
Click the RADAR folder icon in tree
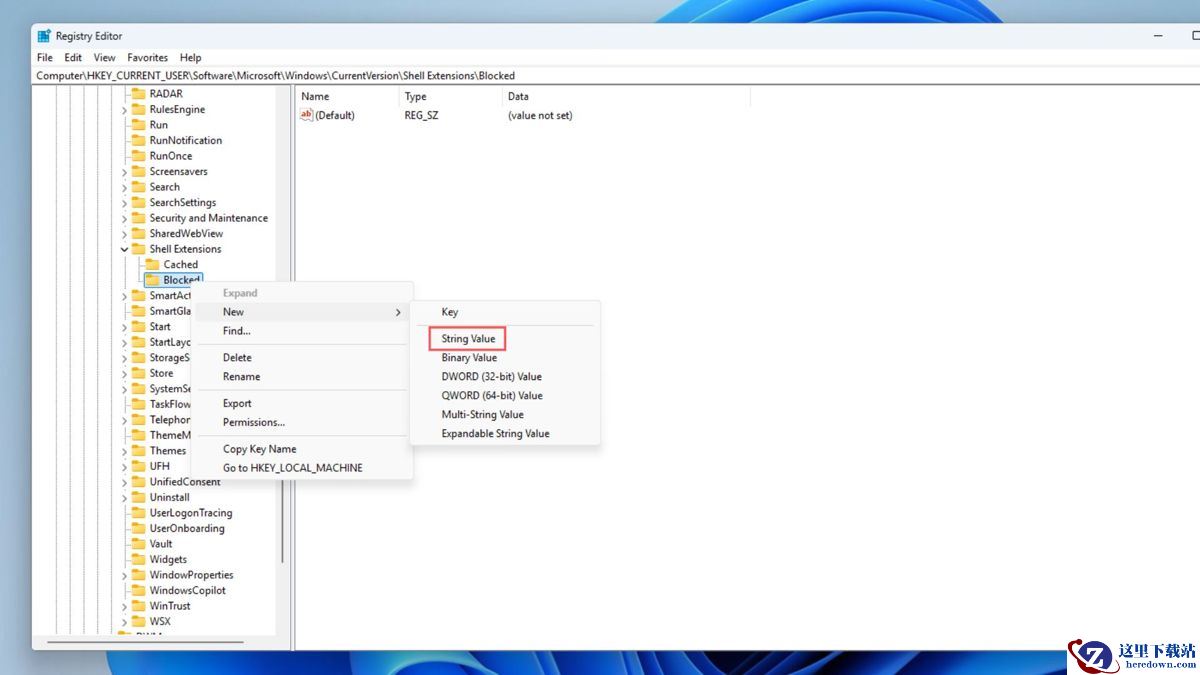coord(139,94)
